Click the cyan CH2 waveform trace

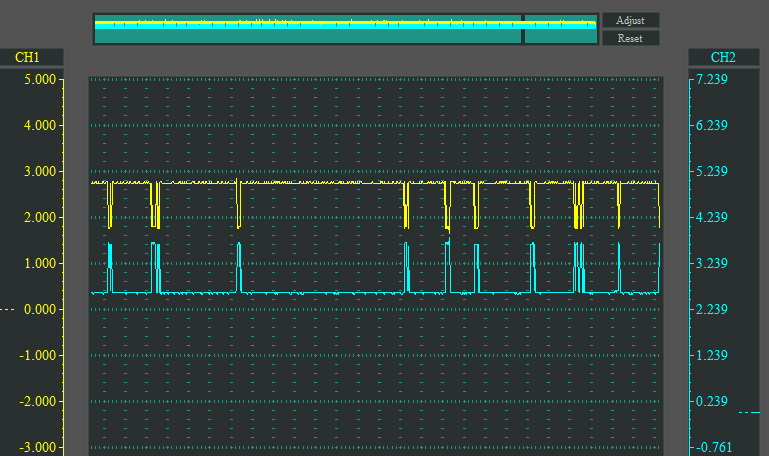pos(300,293)
